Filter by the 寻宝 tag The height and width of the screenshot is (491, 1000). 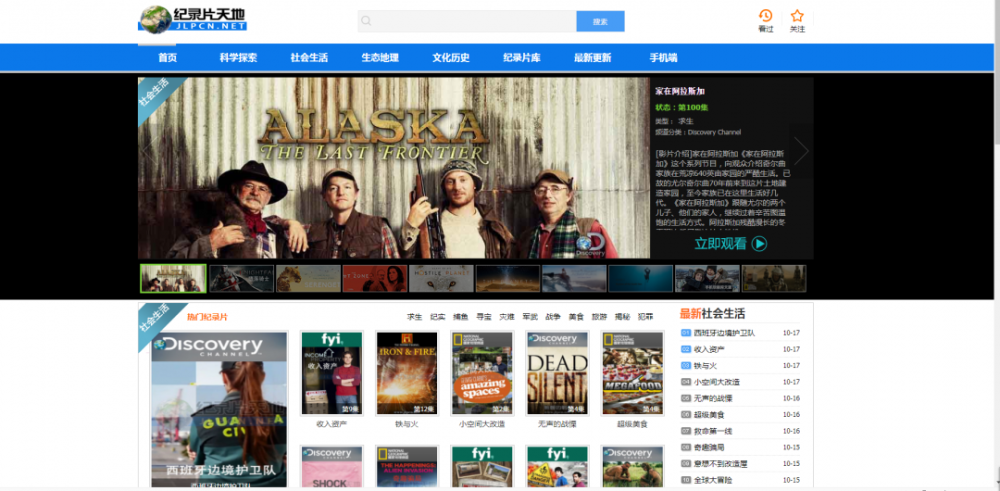tap(483, 317)
